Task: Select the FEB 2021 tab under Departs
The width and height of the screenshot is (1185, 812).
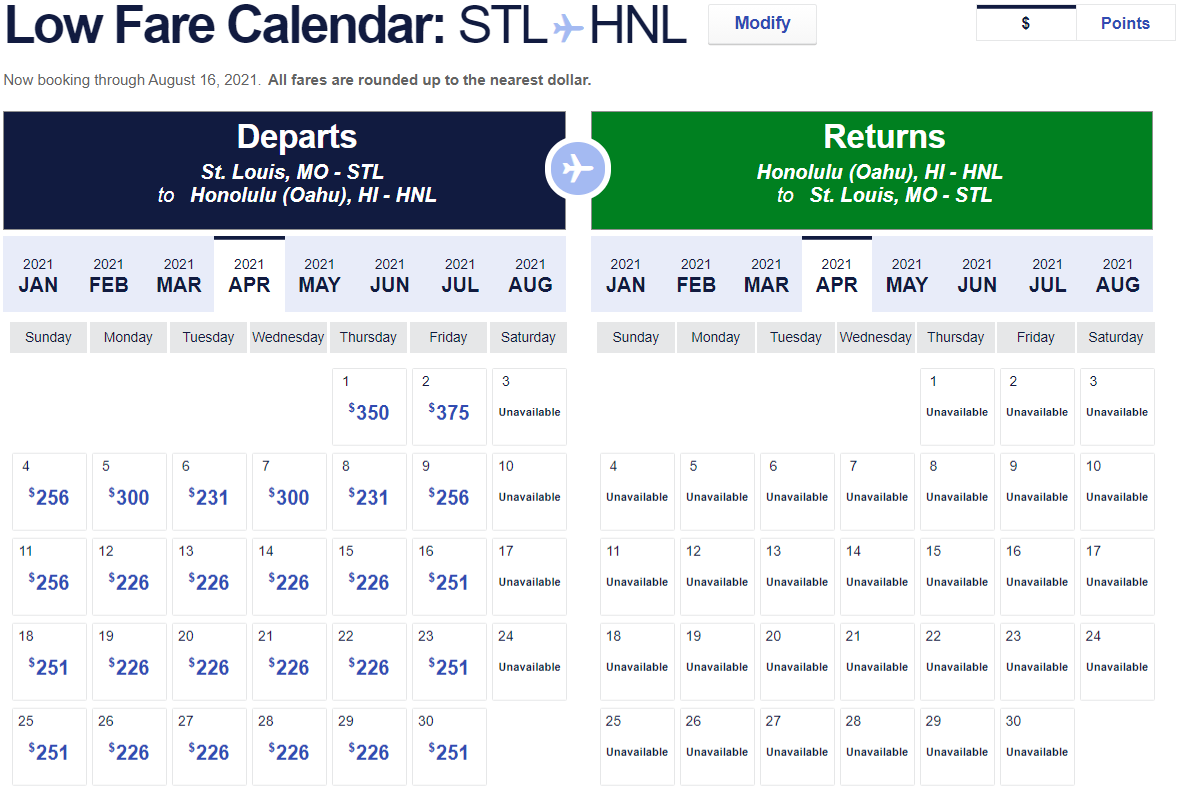Action: click(x=108, y=275)
